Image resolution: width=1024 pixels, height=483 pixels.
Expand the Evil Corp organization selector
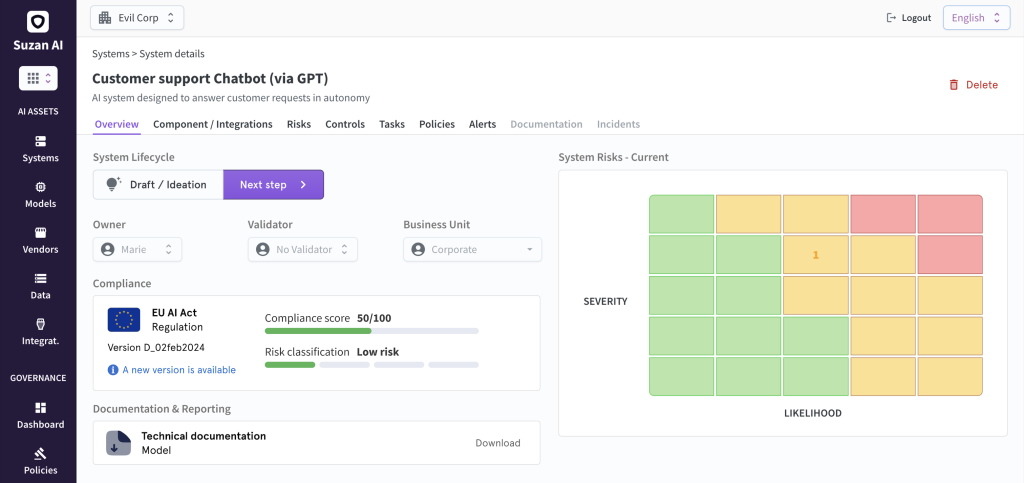137,18
